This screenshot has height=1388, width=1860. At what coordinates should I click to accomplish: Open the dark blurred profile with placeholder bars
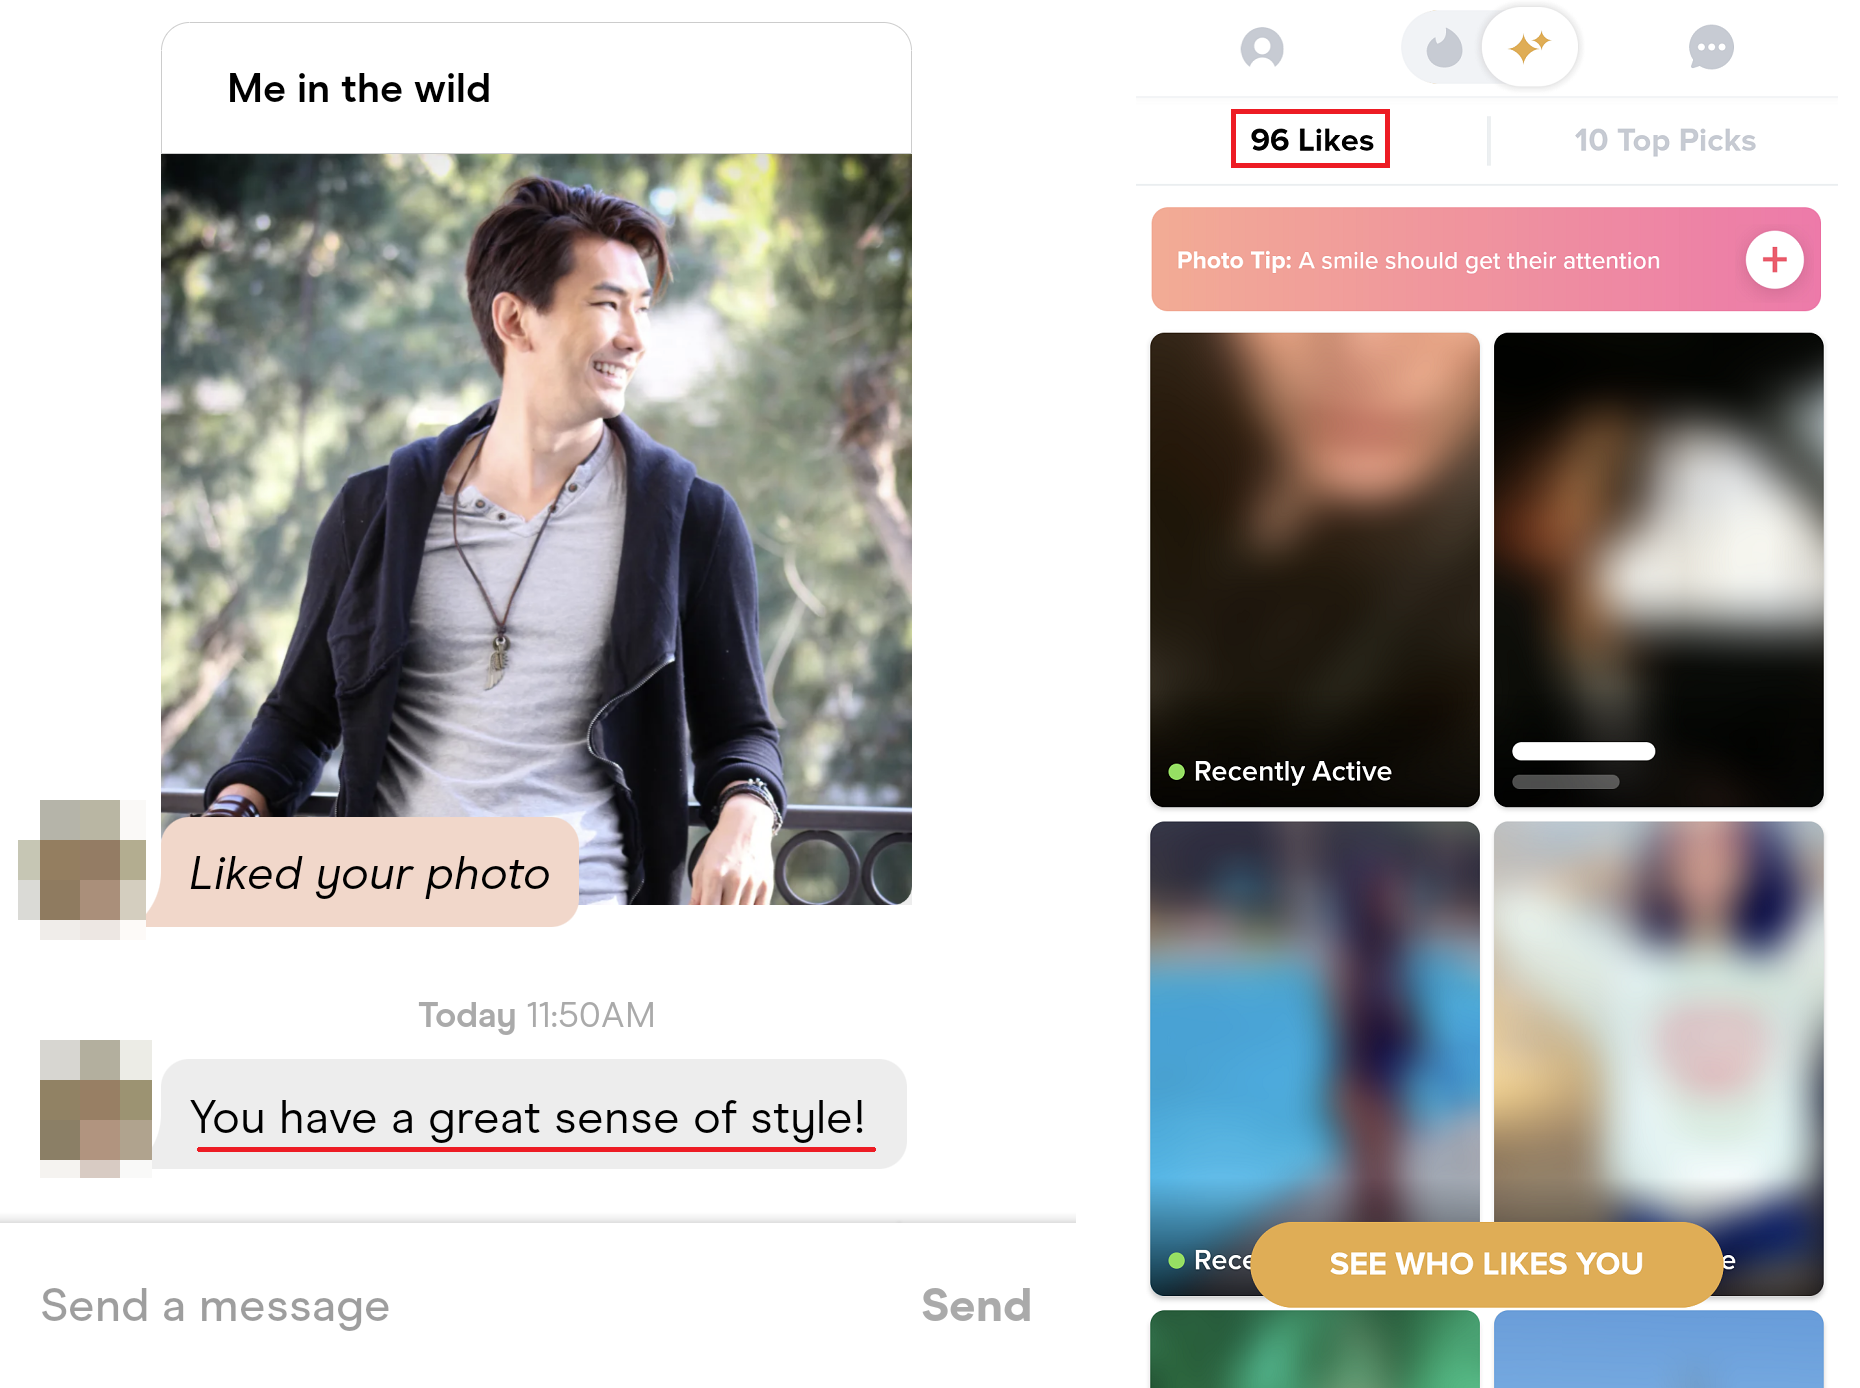point(1658,569)
